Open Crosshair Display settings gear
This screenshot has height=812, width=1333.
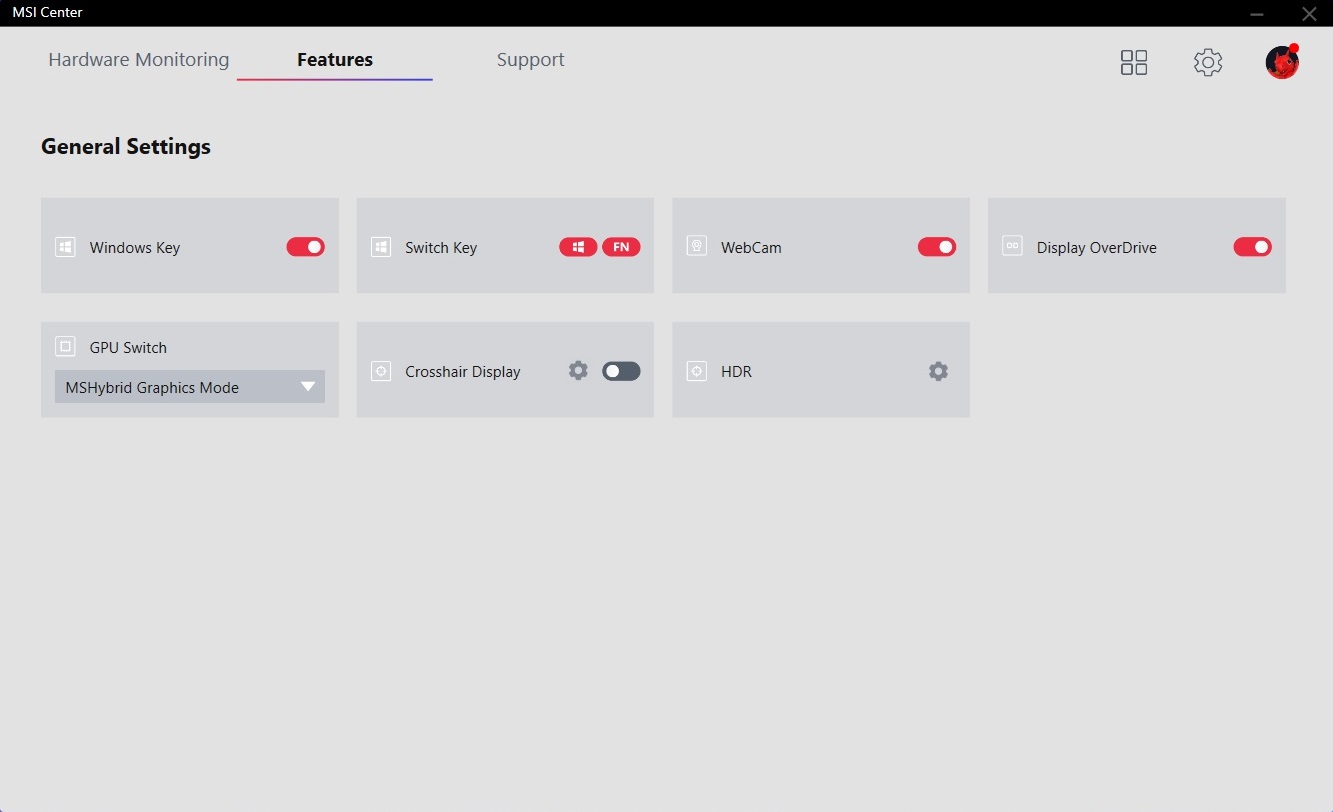(x=578, y=371)
